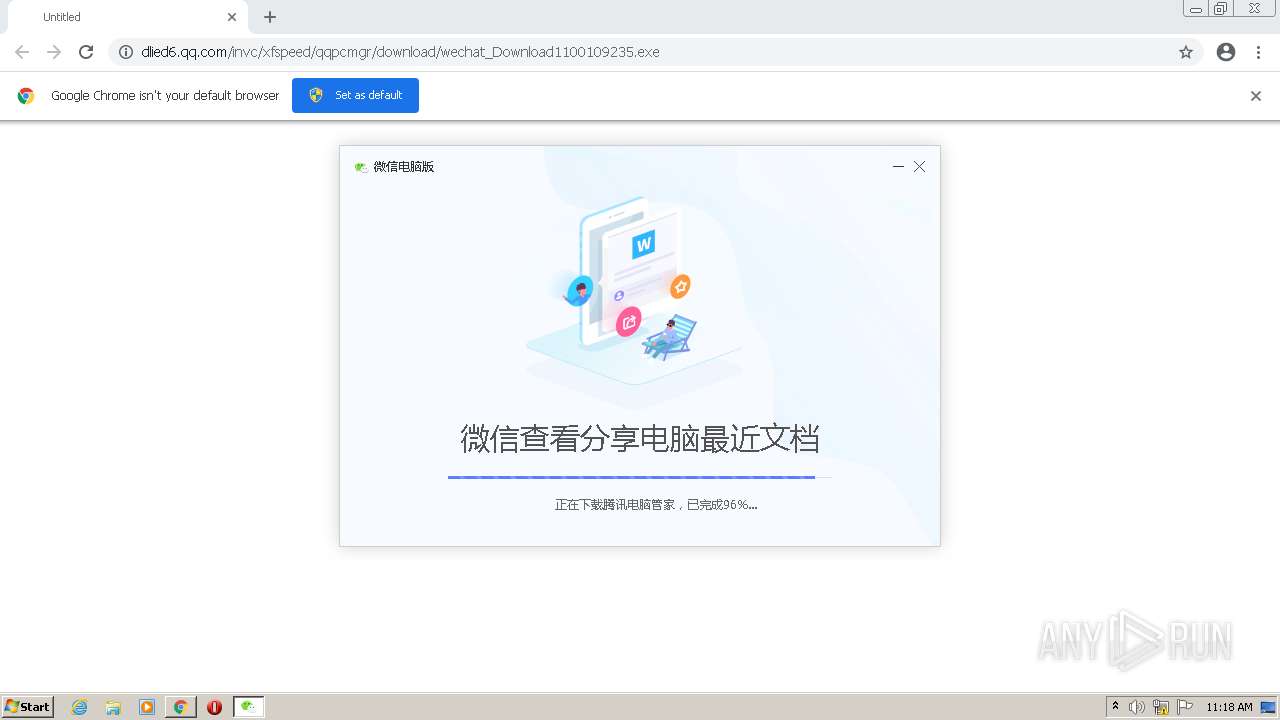Open Windows Explorer folder from taskbar

[113, 707]
